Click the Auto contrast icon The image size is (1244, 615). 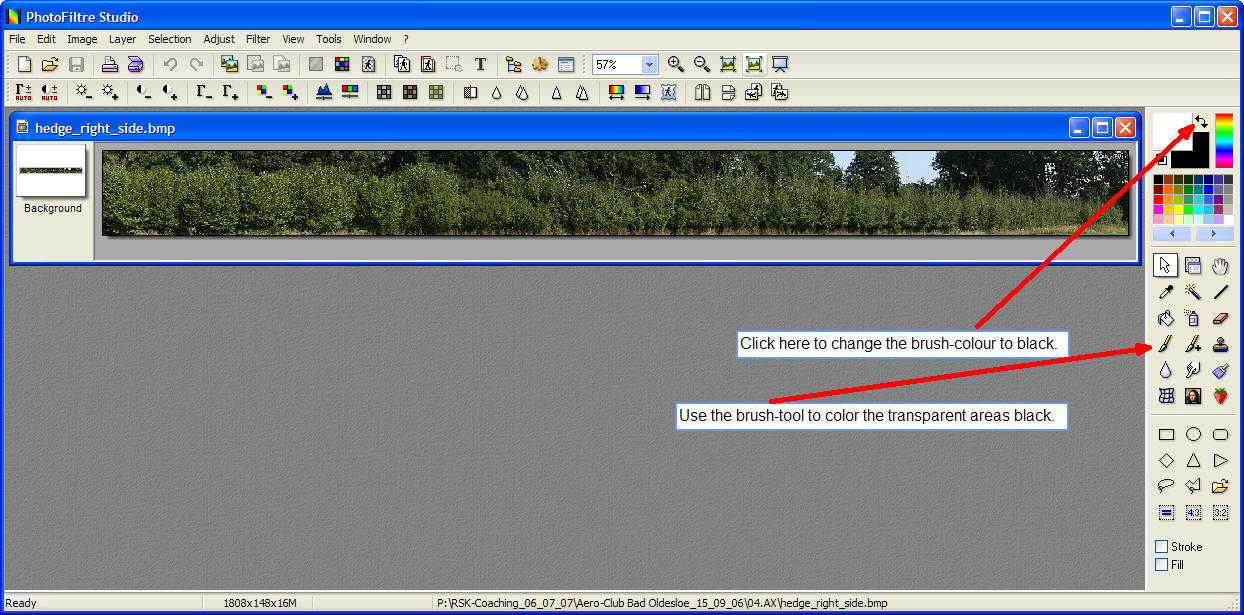[49, 92]
